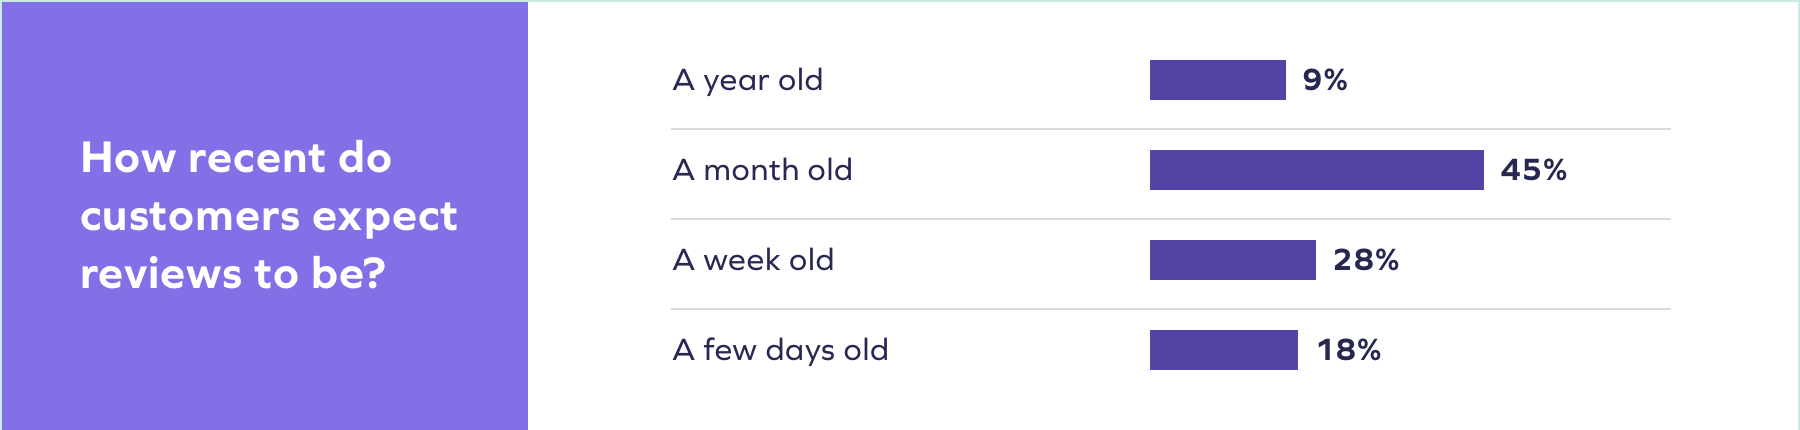Screen dimensions: 1800x430
Task: Select the "A month old" label
Action: [x=762, y=170]
